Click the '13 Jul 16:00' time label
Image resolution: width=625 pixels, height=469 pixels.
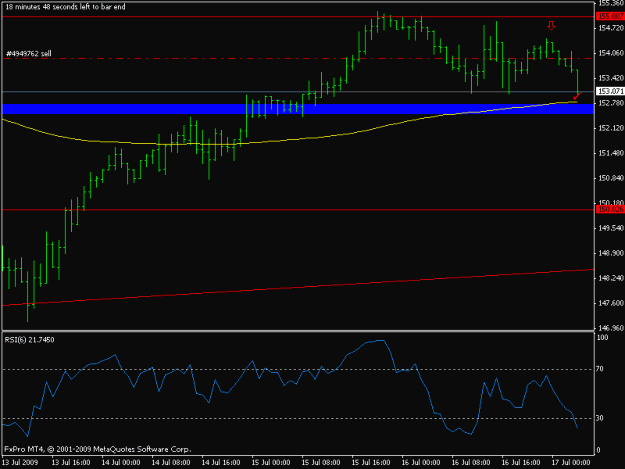click(71, 462)
